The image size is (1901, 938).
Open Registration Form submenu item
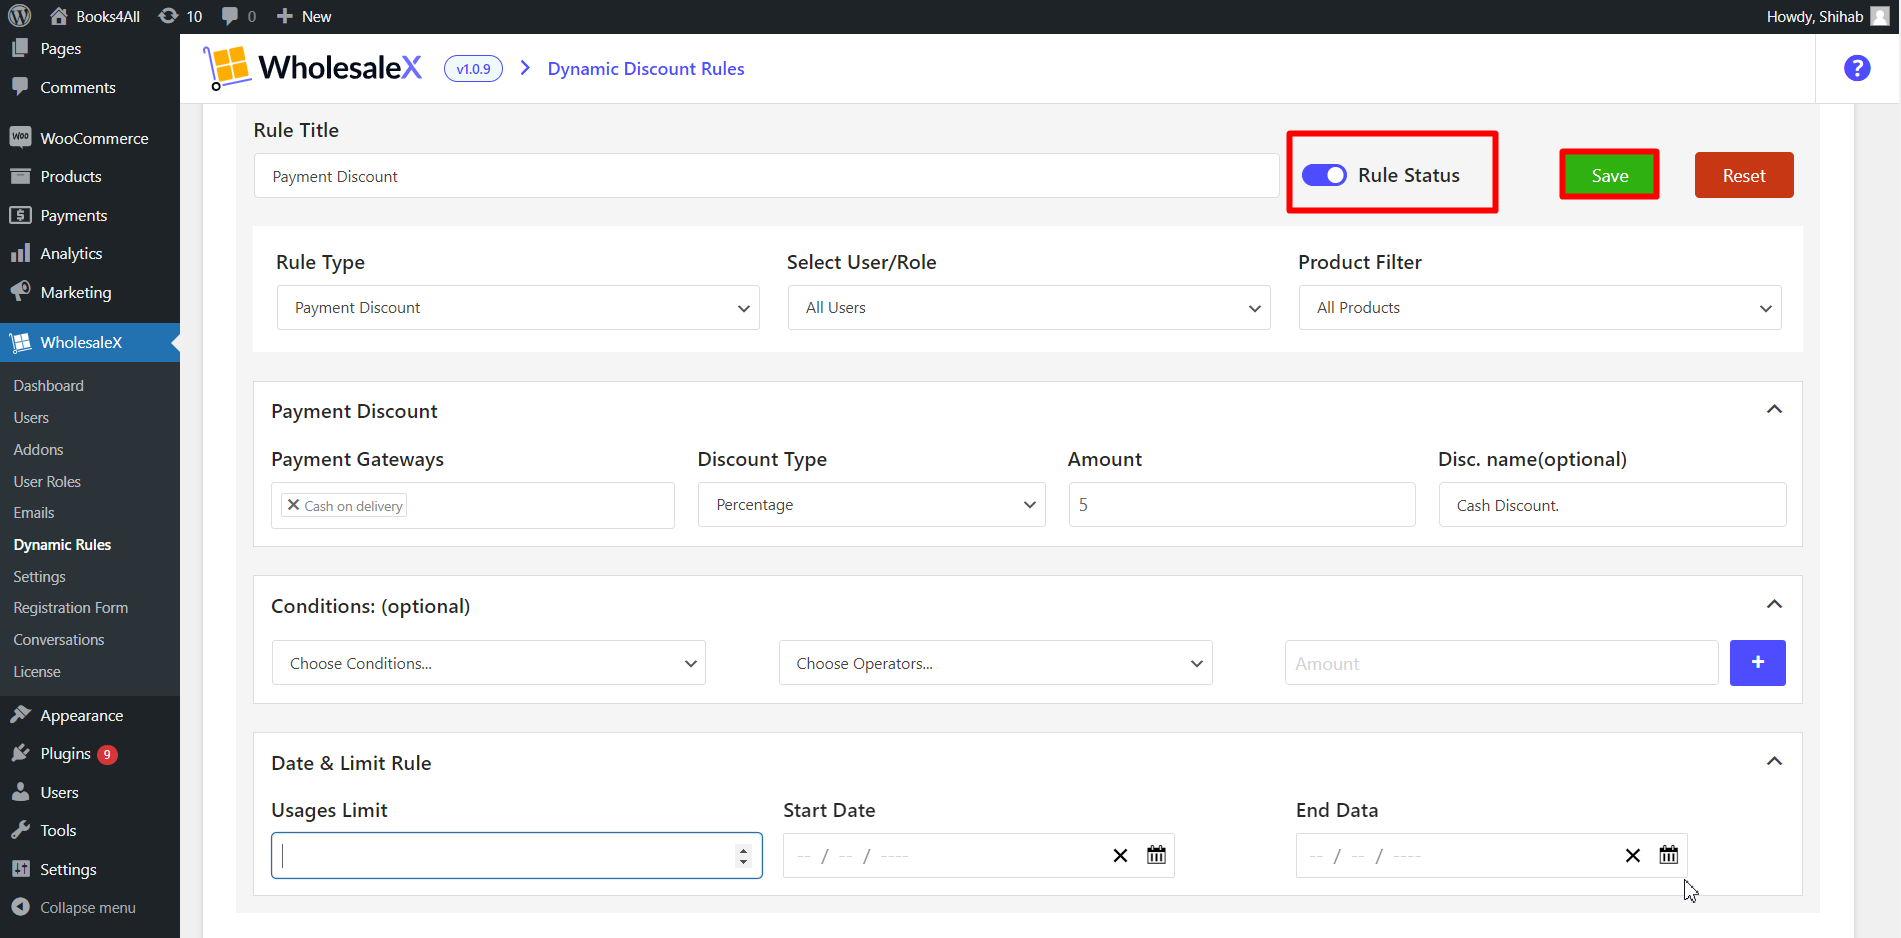point(71,607)
